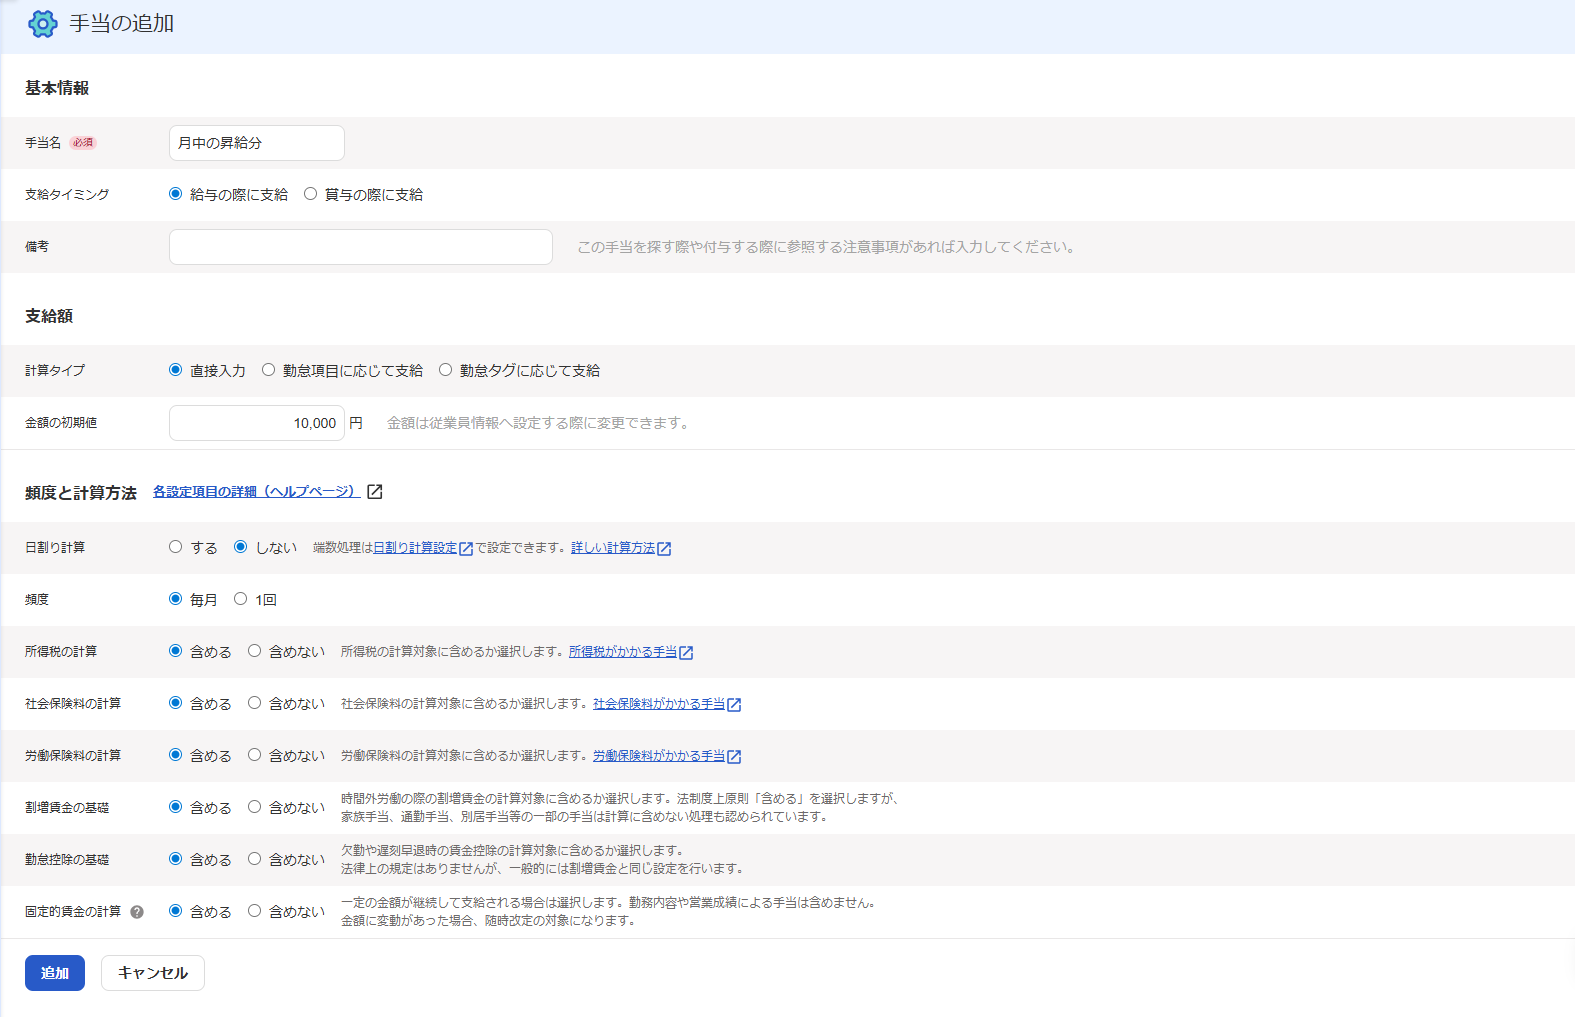The height and width of the screenshot is (1017, 1575).
Task: Click the help question mark beside 固定的賃金の計算
Action: pyautogui.click(x=137, y=912)
